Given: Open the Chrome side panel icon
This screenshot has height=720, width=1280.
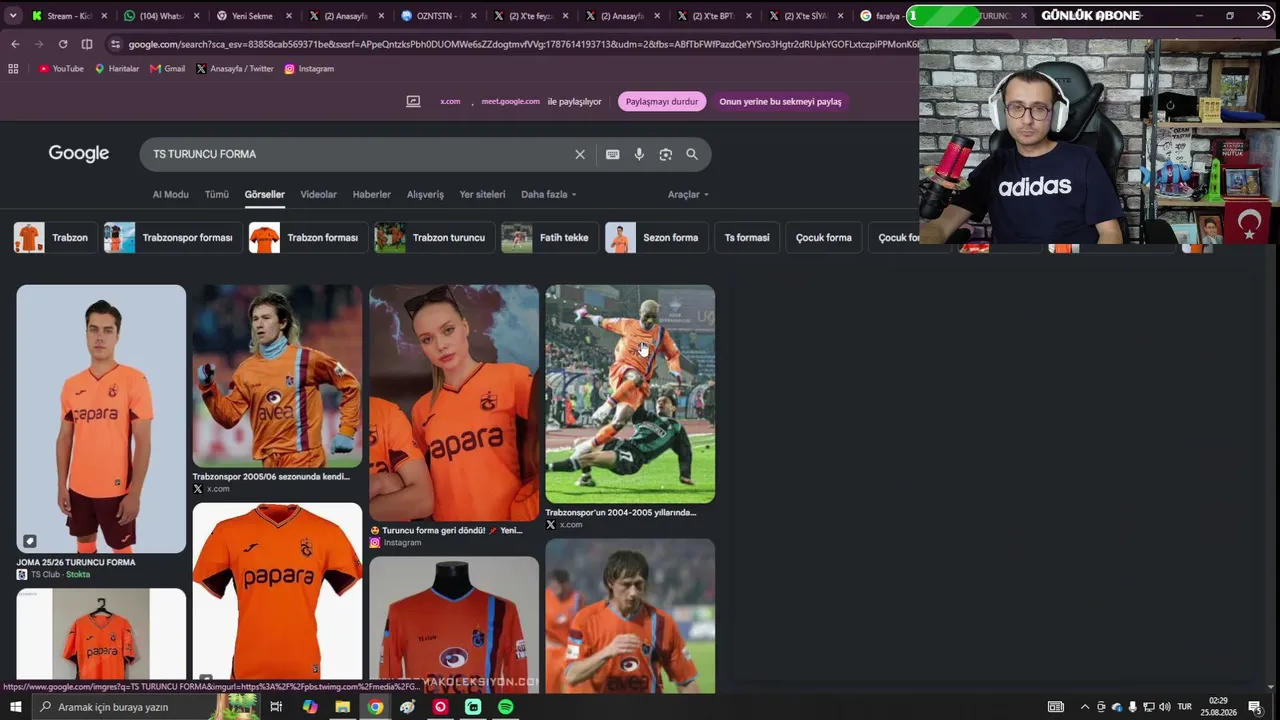Looking at the screenshot, I should click(x=87, y=44).
